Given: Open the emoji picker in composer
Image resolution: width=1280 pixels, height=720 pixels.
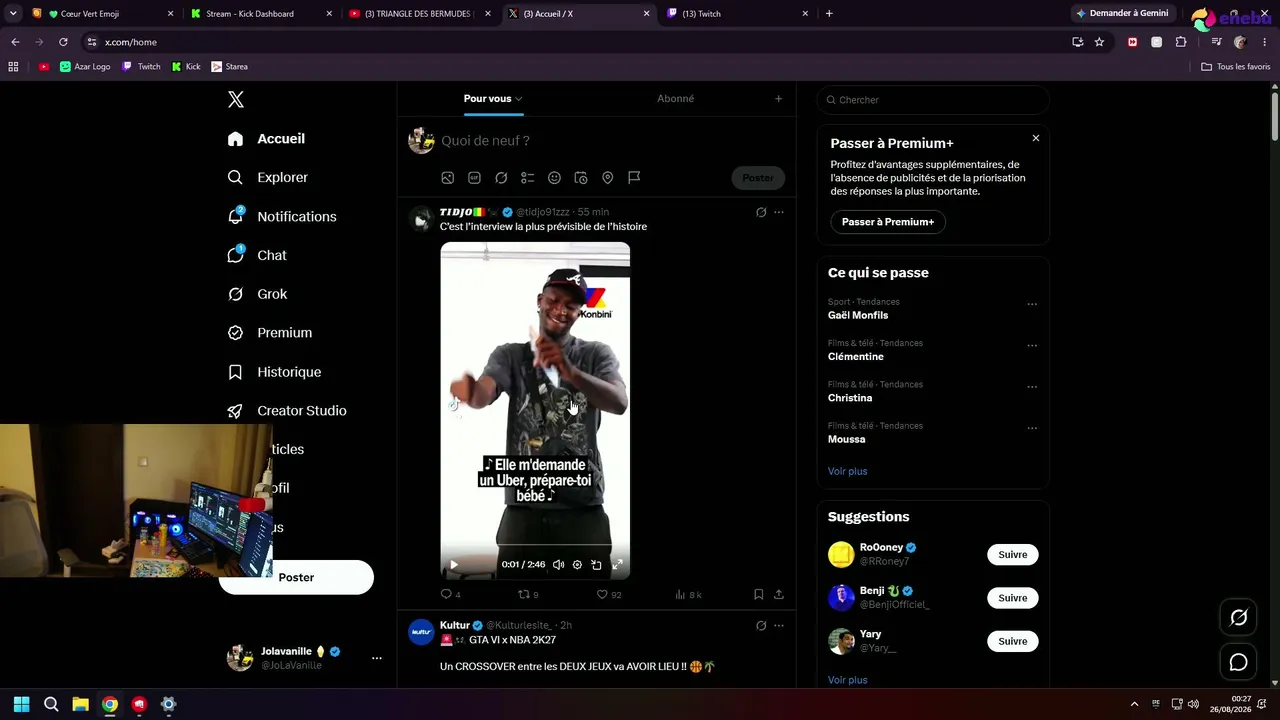Looking at the screenshot, I should click(554, 178).
